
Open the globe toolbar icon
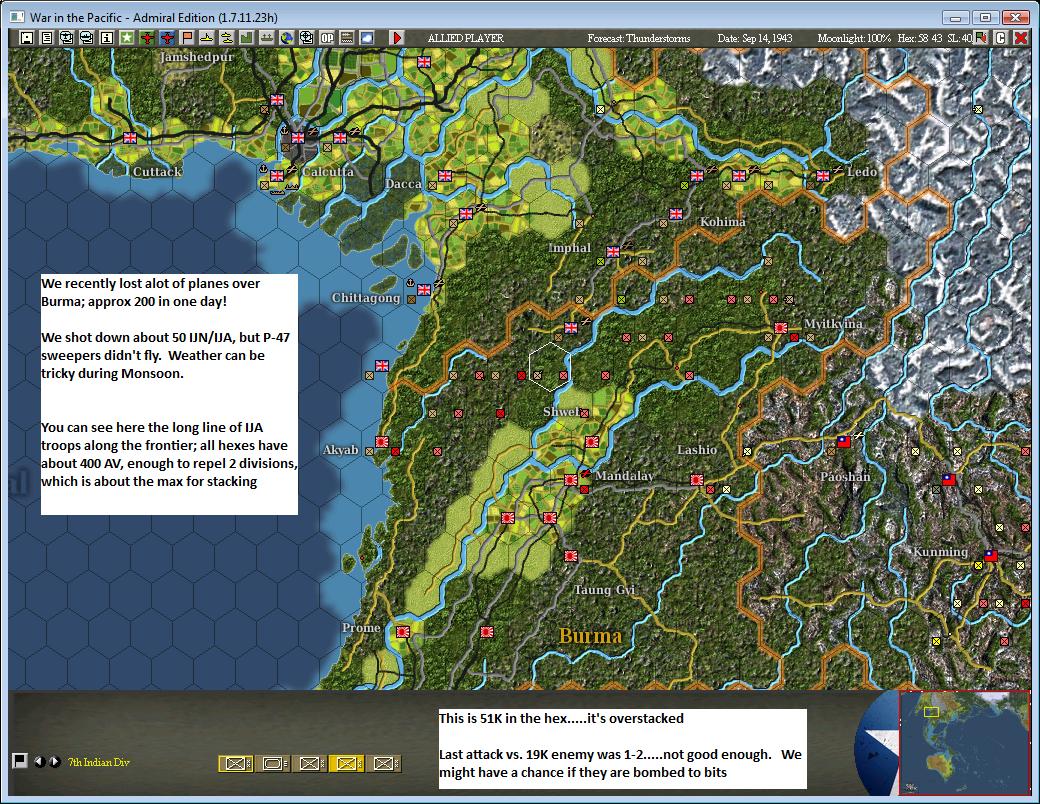[x=286, y=38]
